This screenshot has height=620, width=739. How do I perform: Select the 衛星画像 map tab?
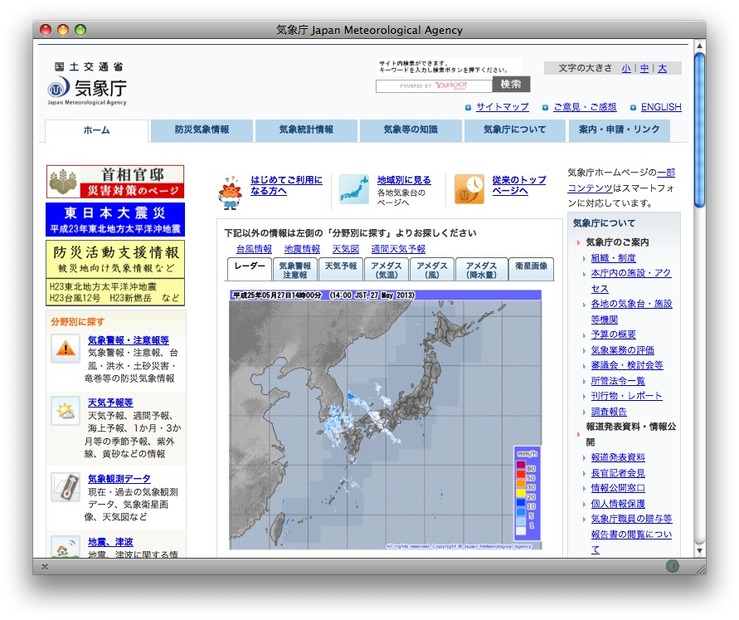[531, 269]
